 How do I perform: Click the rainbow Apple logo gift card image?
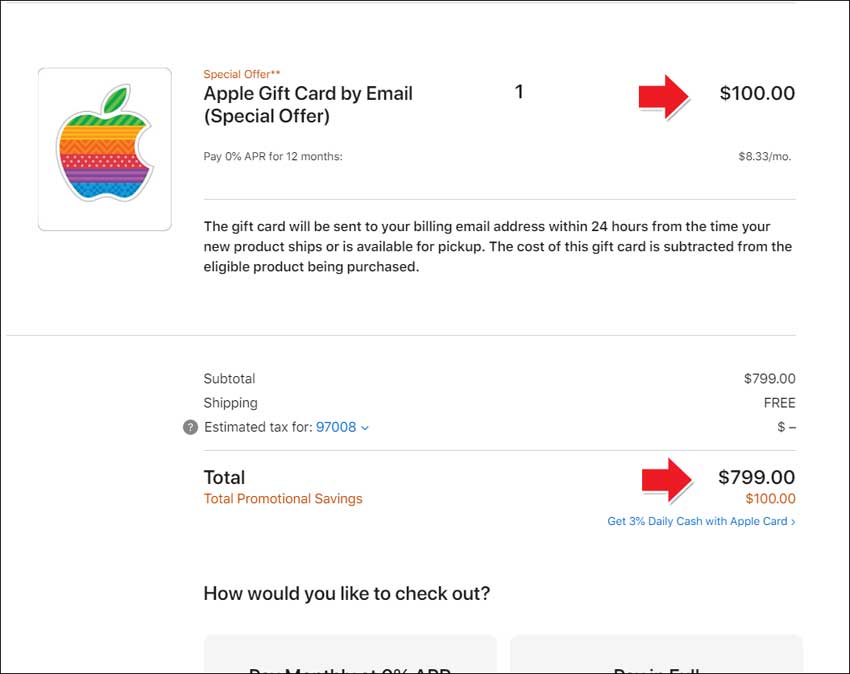[105, 149]
